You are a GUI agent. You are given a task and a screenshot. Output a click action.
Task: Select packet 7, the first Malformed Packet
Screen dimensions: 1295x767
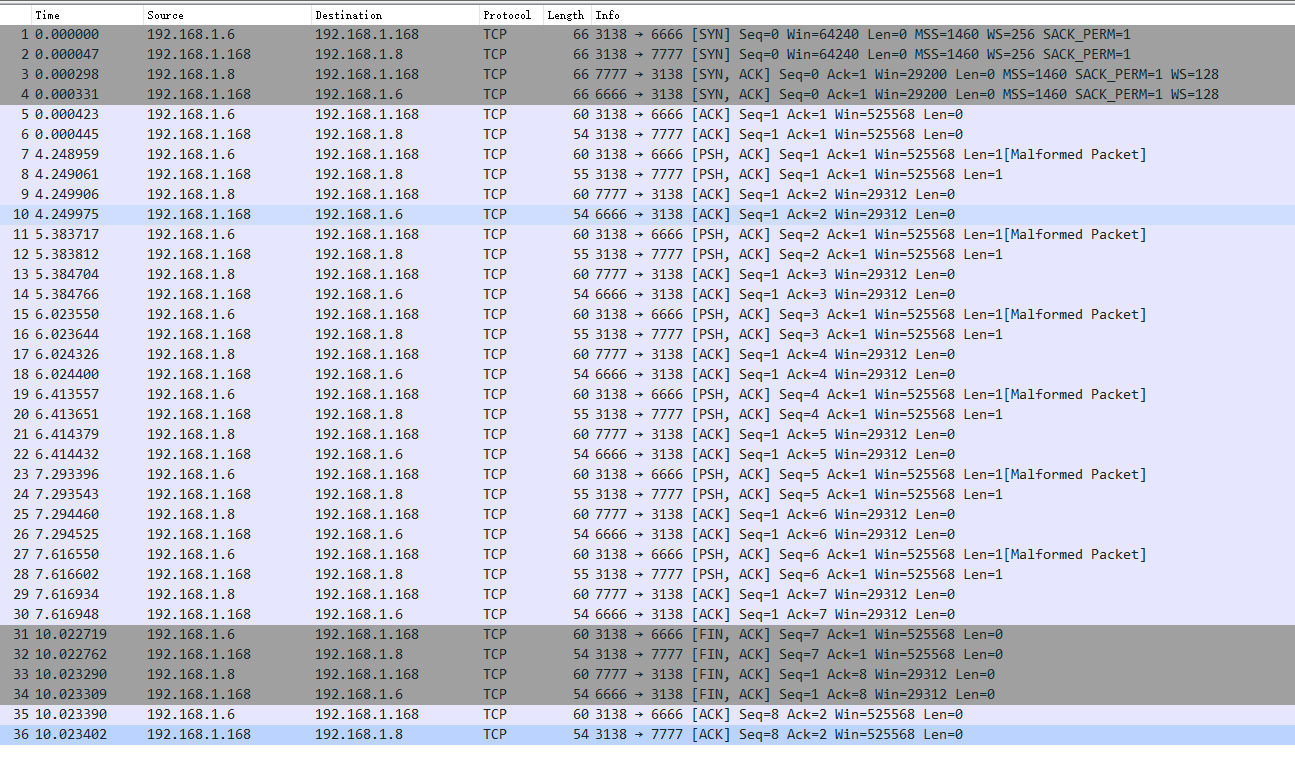pos(400,153)
